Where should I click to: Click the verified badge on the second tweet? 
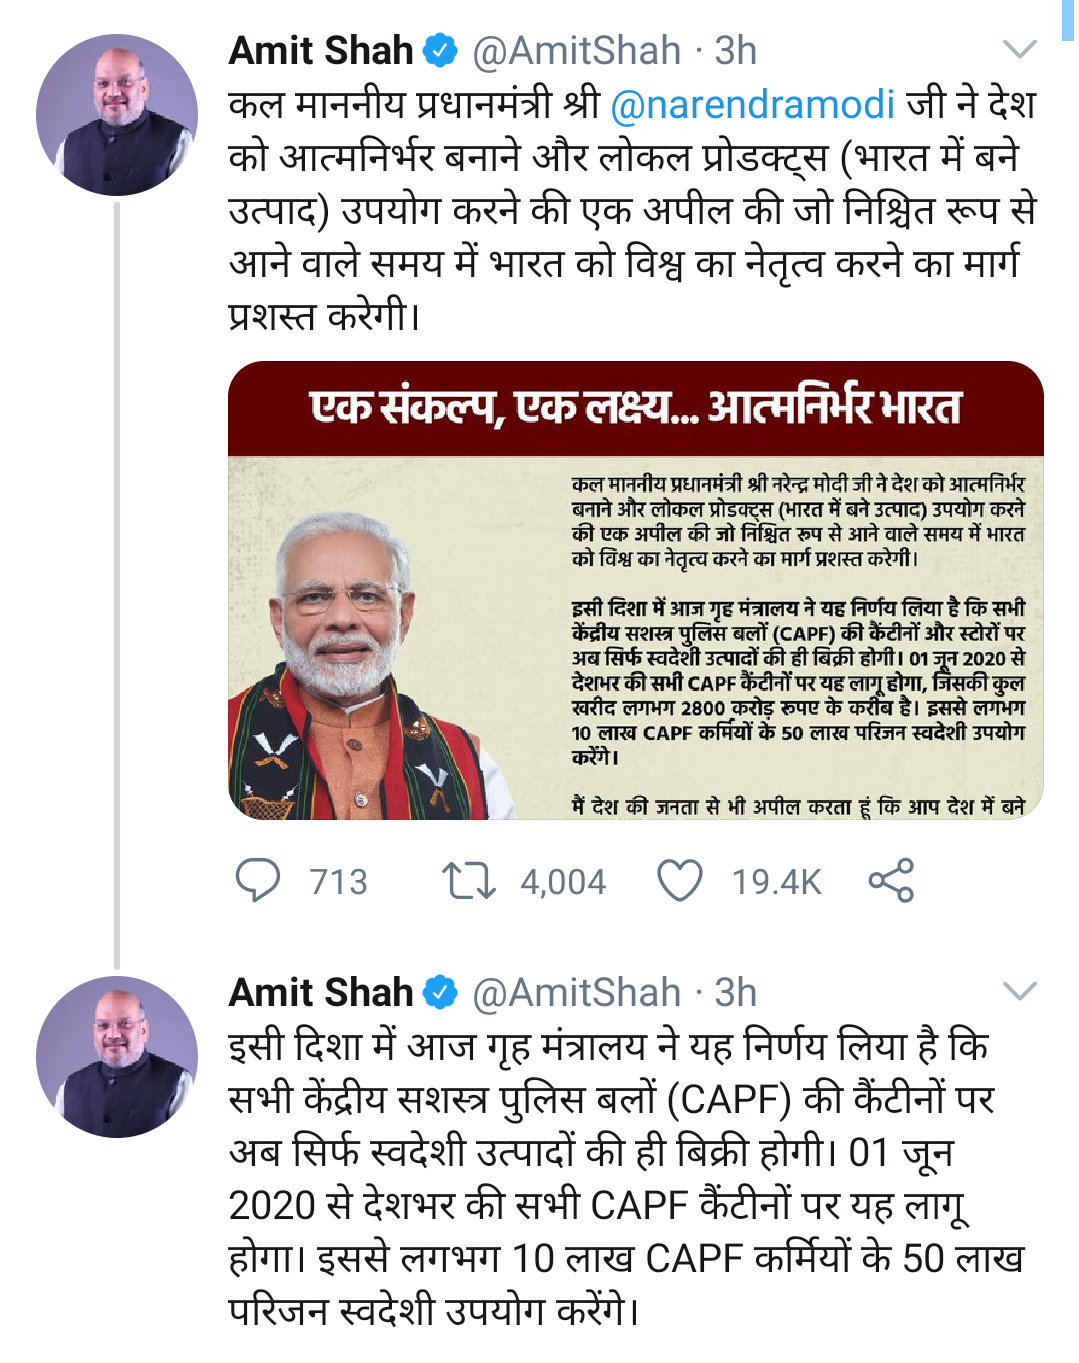[x=440, y=992]
